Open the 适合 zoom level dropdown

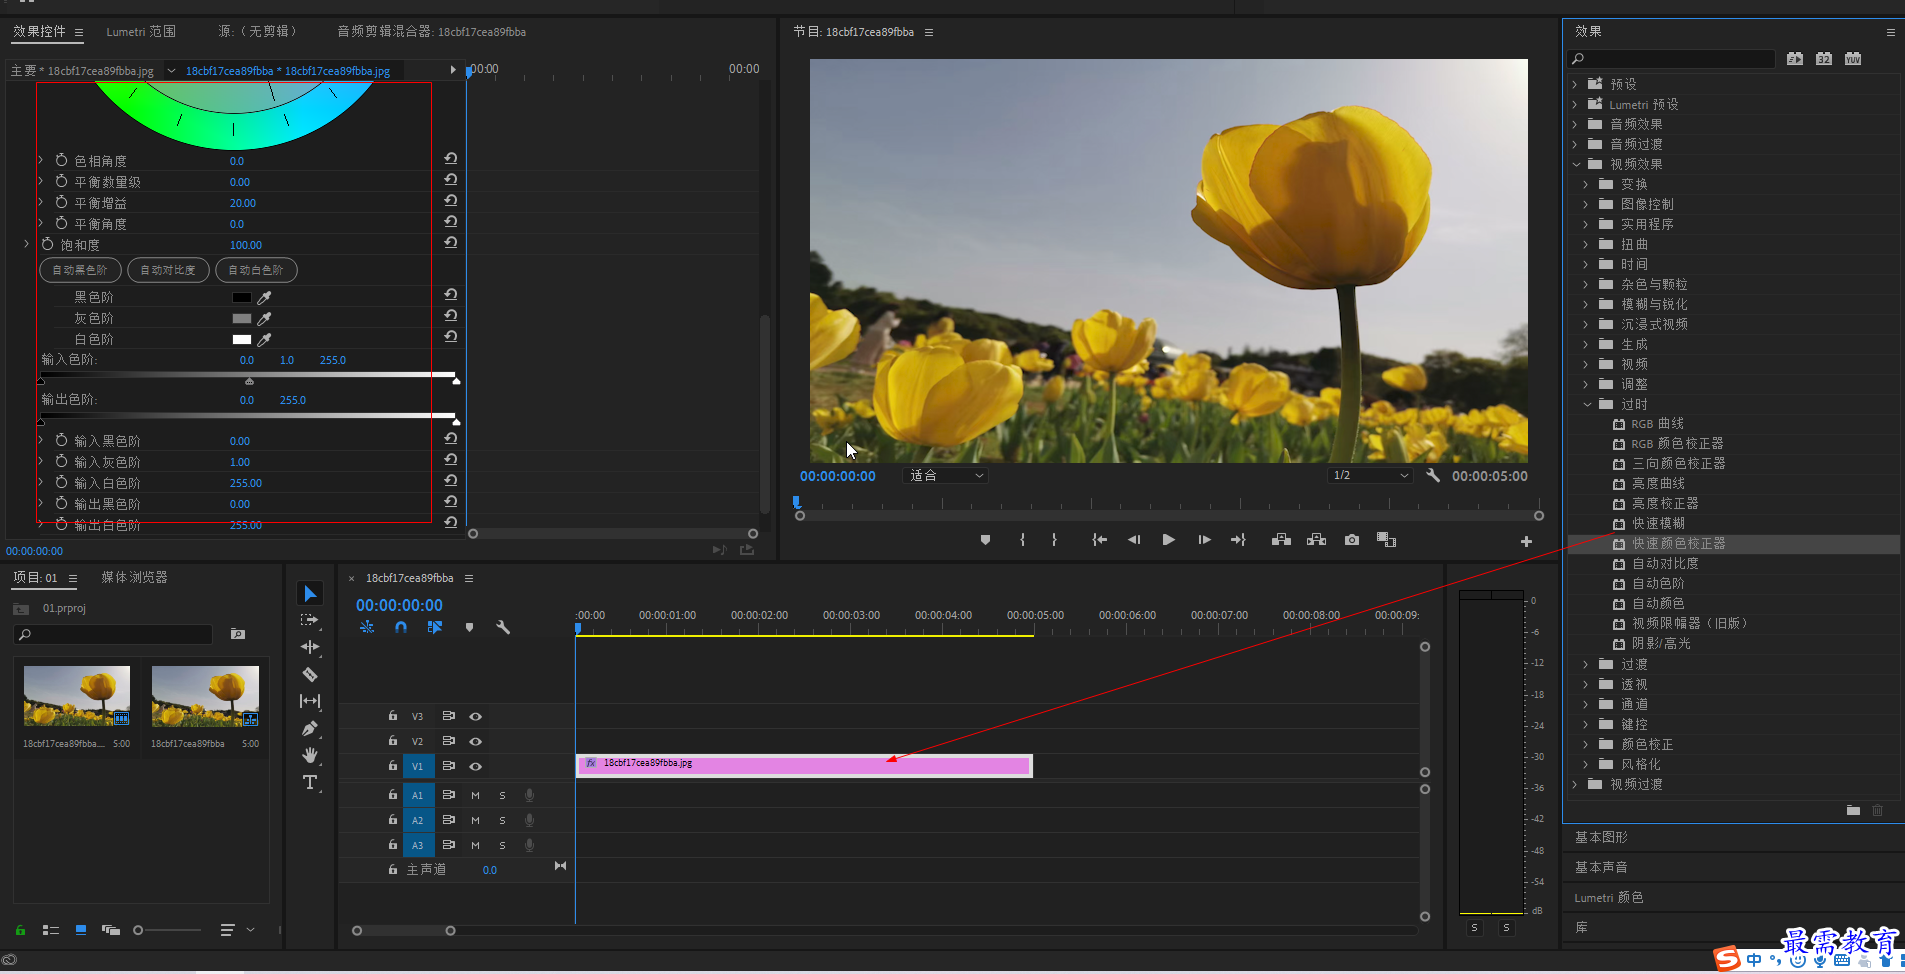[945, 476]
